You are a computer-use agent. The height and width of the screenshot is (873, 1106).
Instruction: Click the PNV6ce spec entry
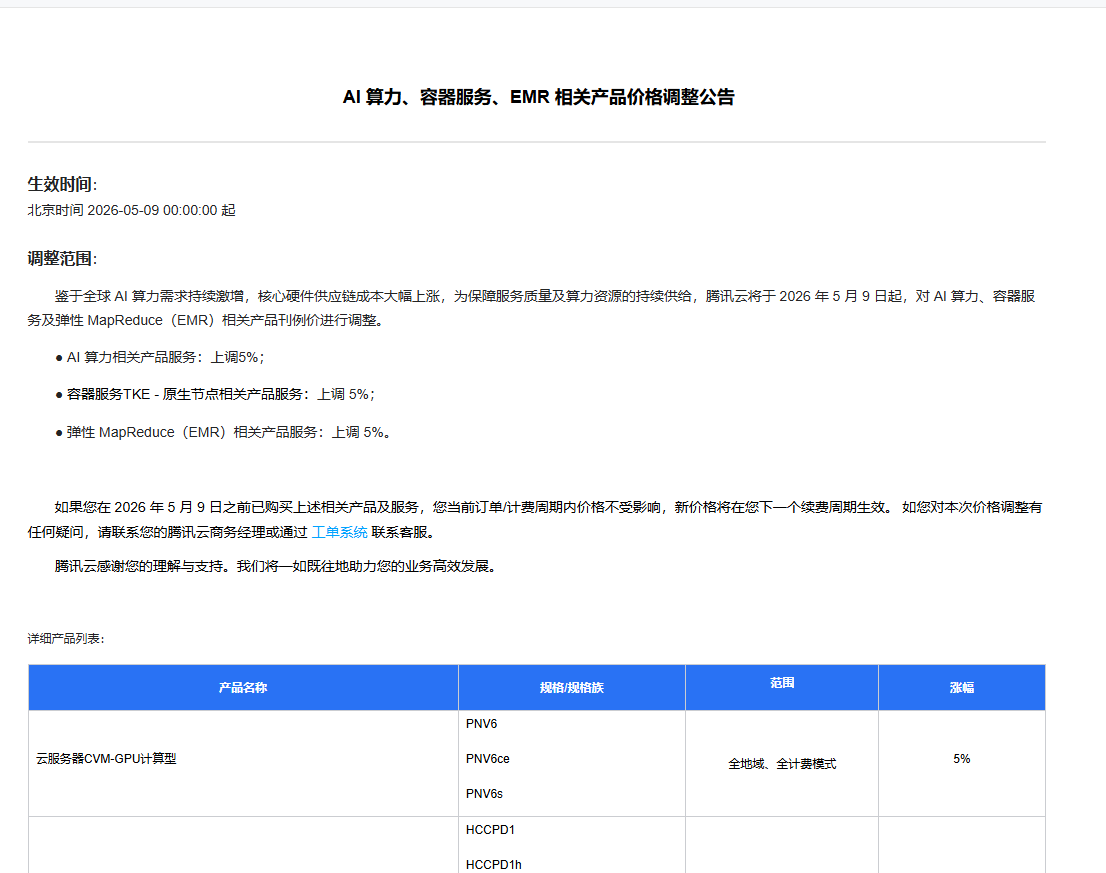pyautogui.click(x=487, y=759)
